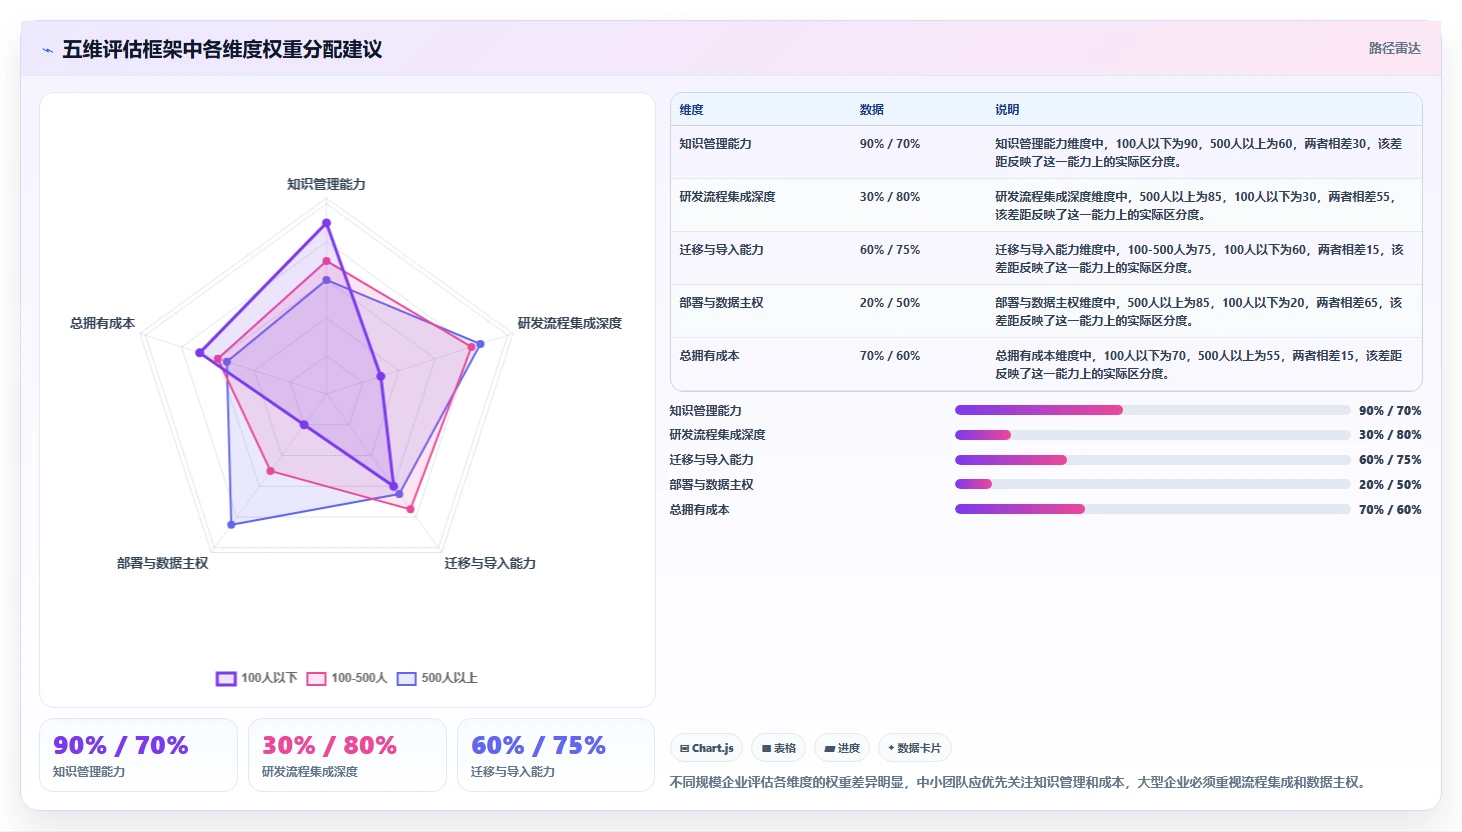Click the 总拥有成本 table row name
The image size is (1462, 832).
tap(709, 356)
